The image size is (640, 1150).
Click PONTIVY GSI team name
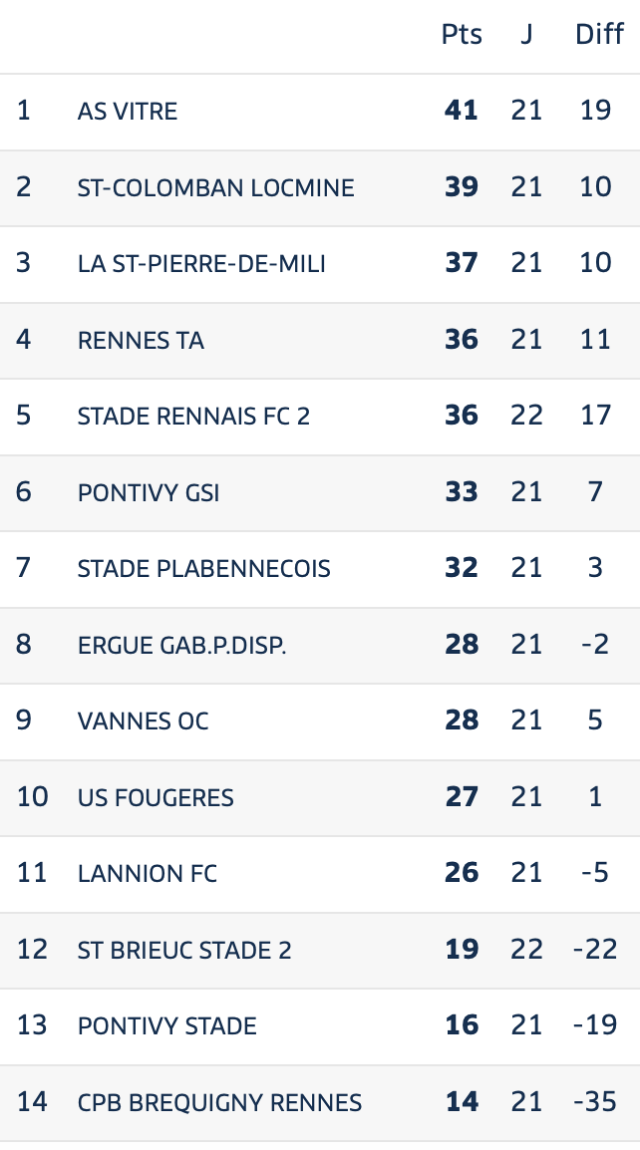(148, 493)
